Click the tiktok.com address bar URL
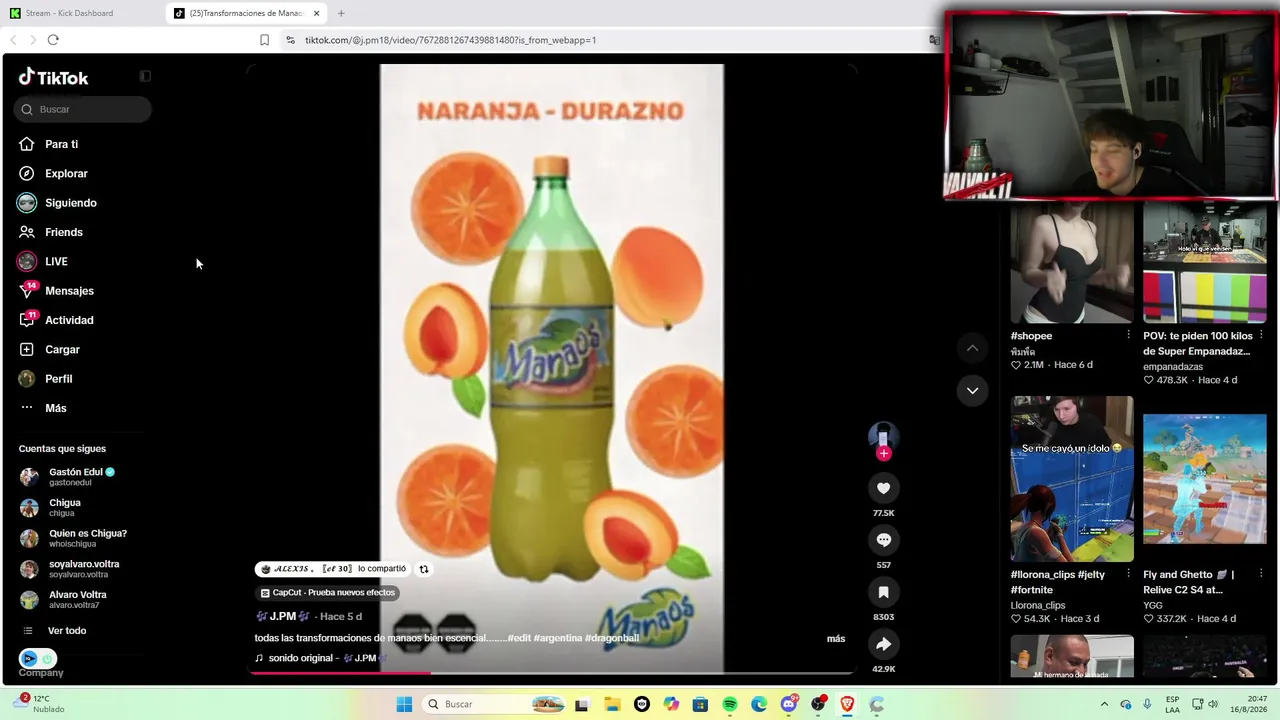Screen dimensions: 1280x720 pos(450,40)
